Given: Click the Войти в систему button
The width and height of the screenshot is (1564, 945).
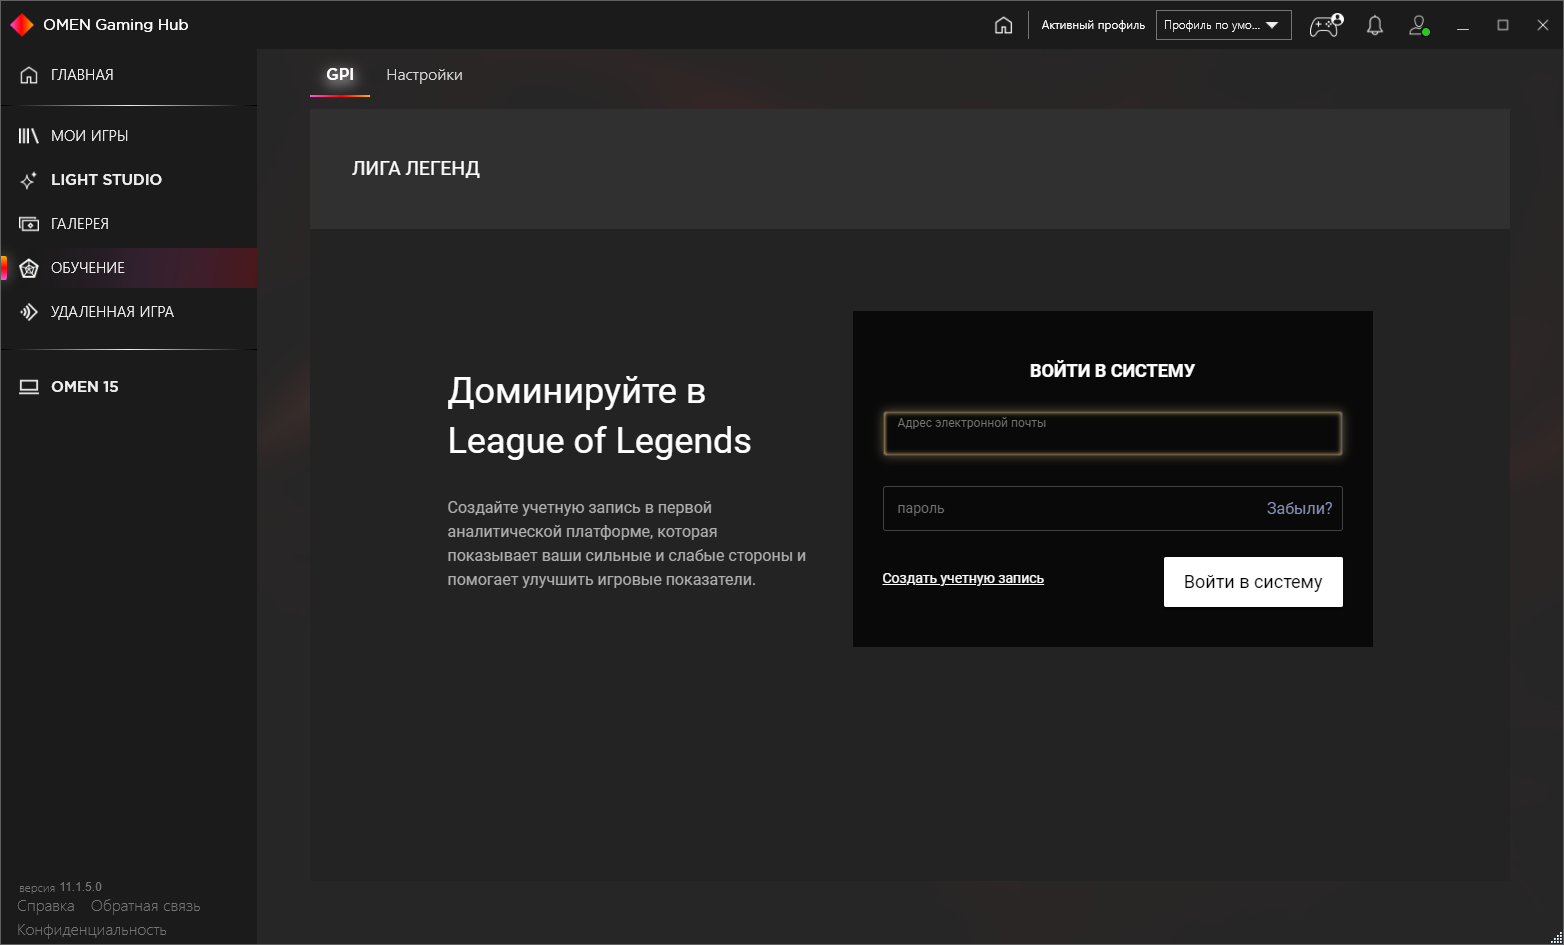Looking at the screenshot, I should (x=1253, y=582).
